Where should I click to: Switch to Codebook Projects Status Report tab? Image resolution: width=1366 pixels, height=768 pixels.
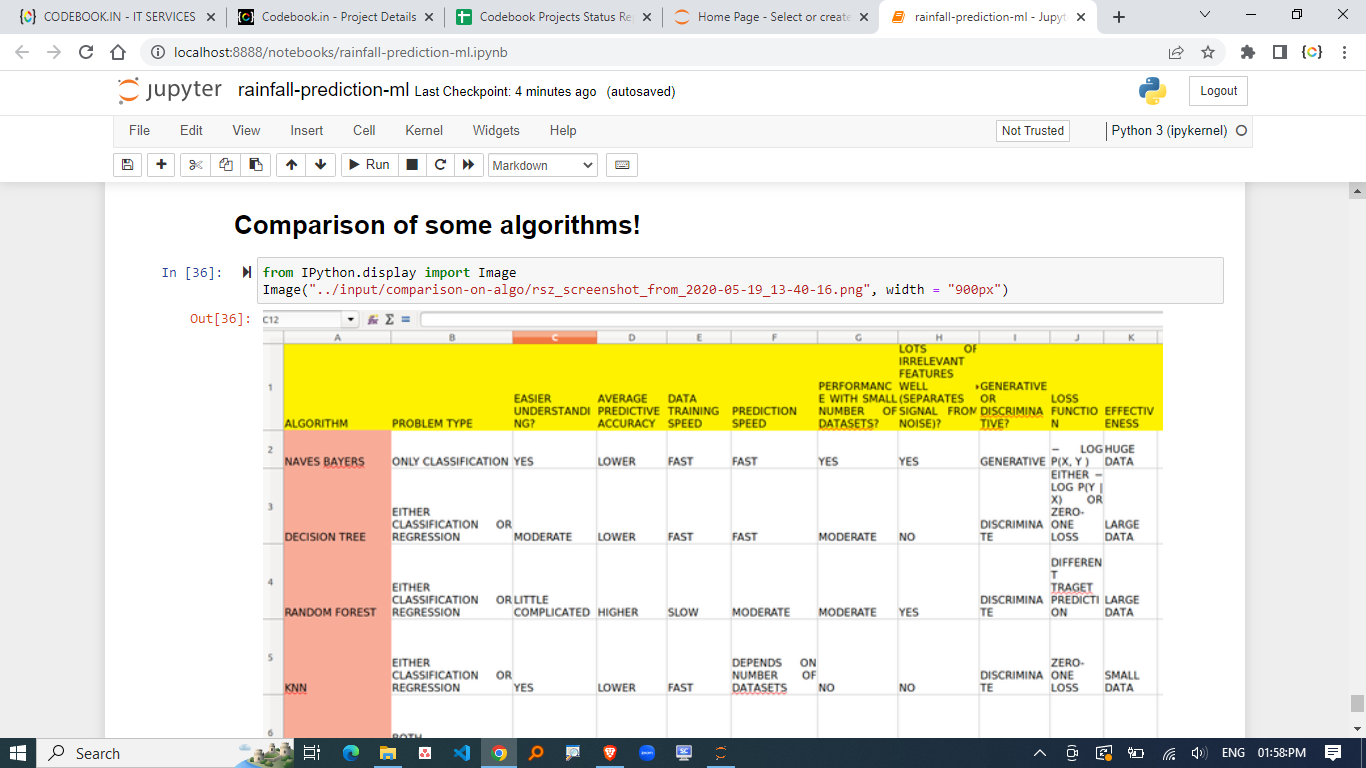click(x=553, y=17)
